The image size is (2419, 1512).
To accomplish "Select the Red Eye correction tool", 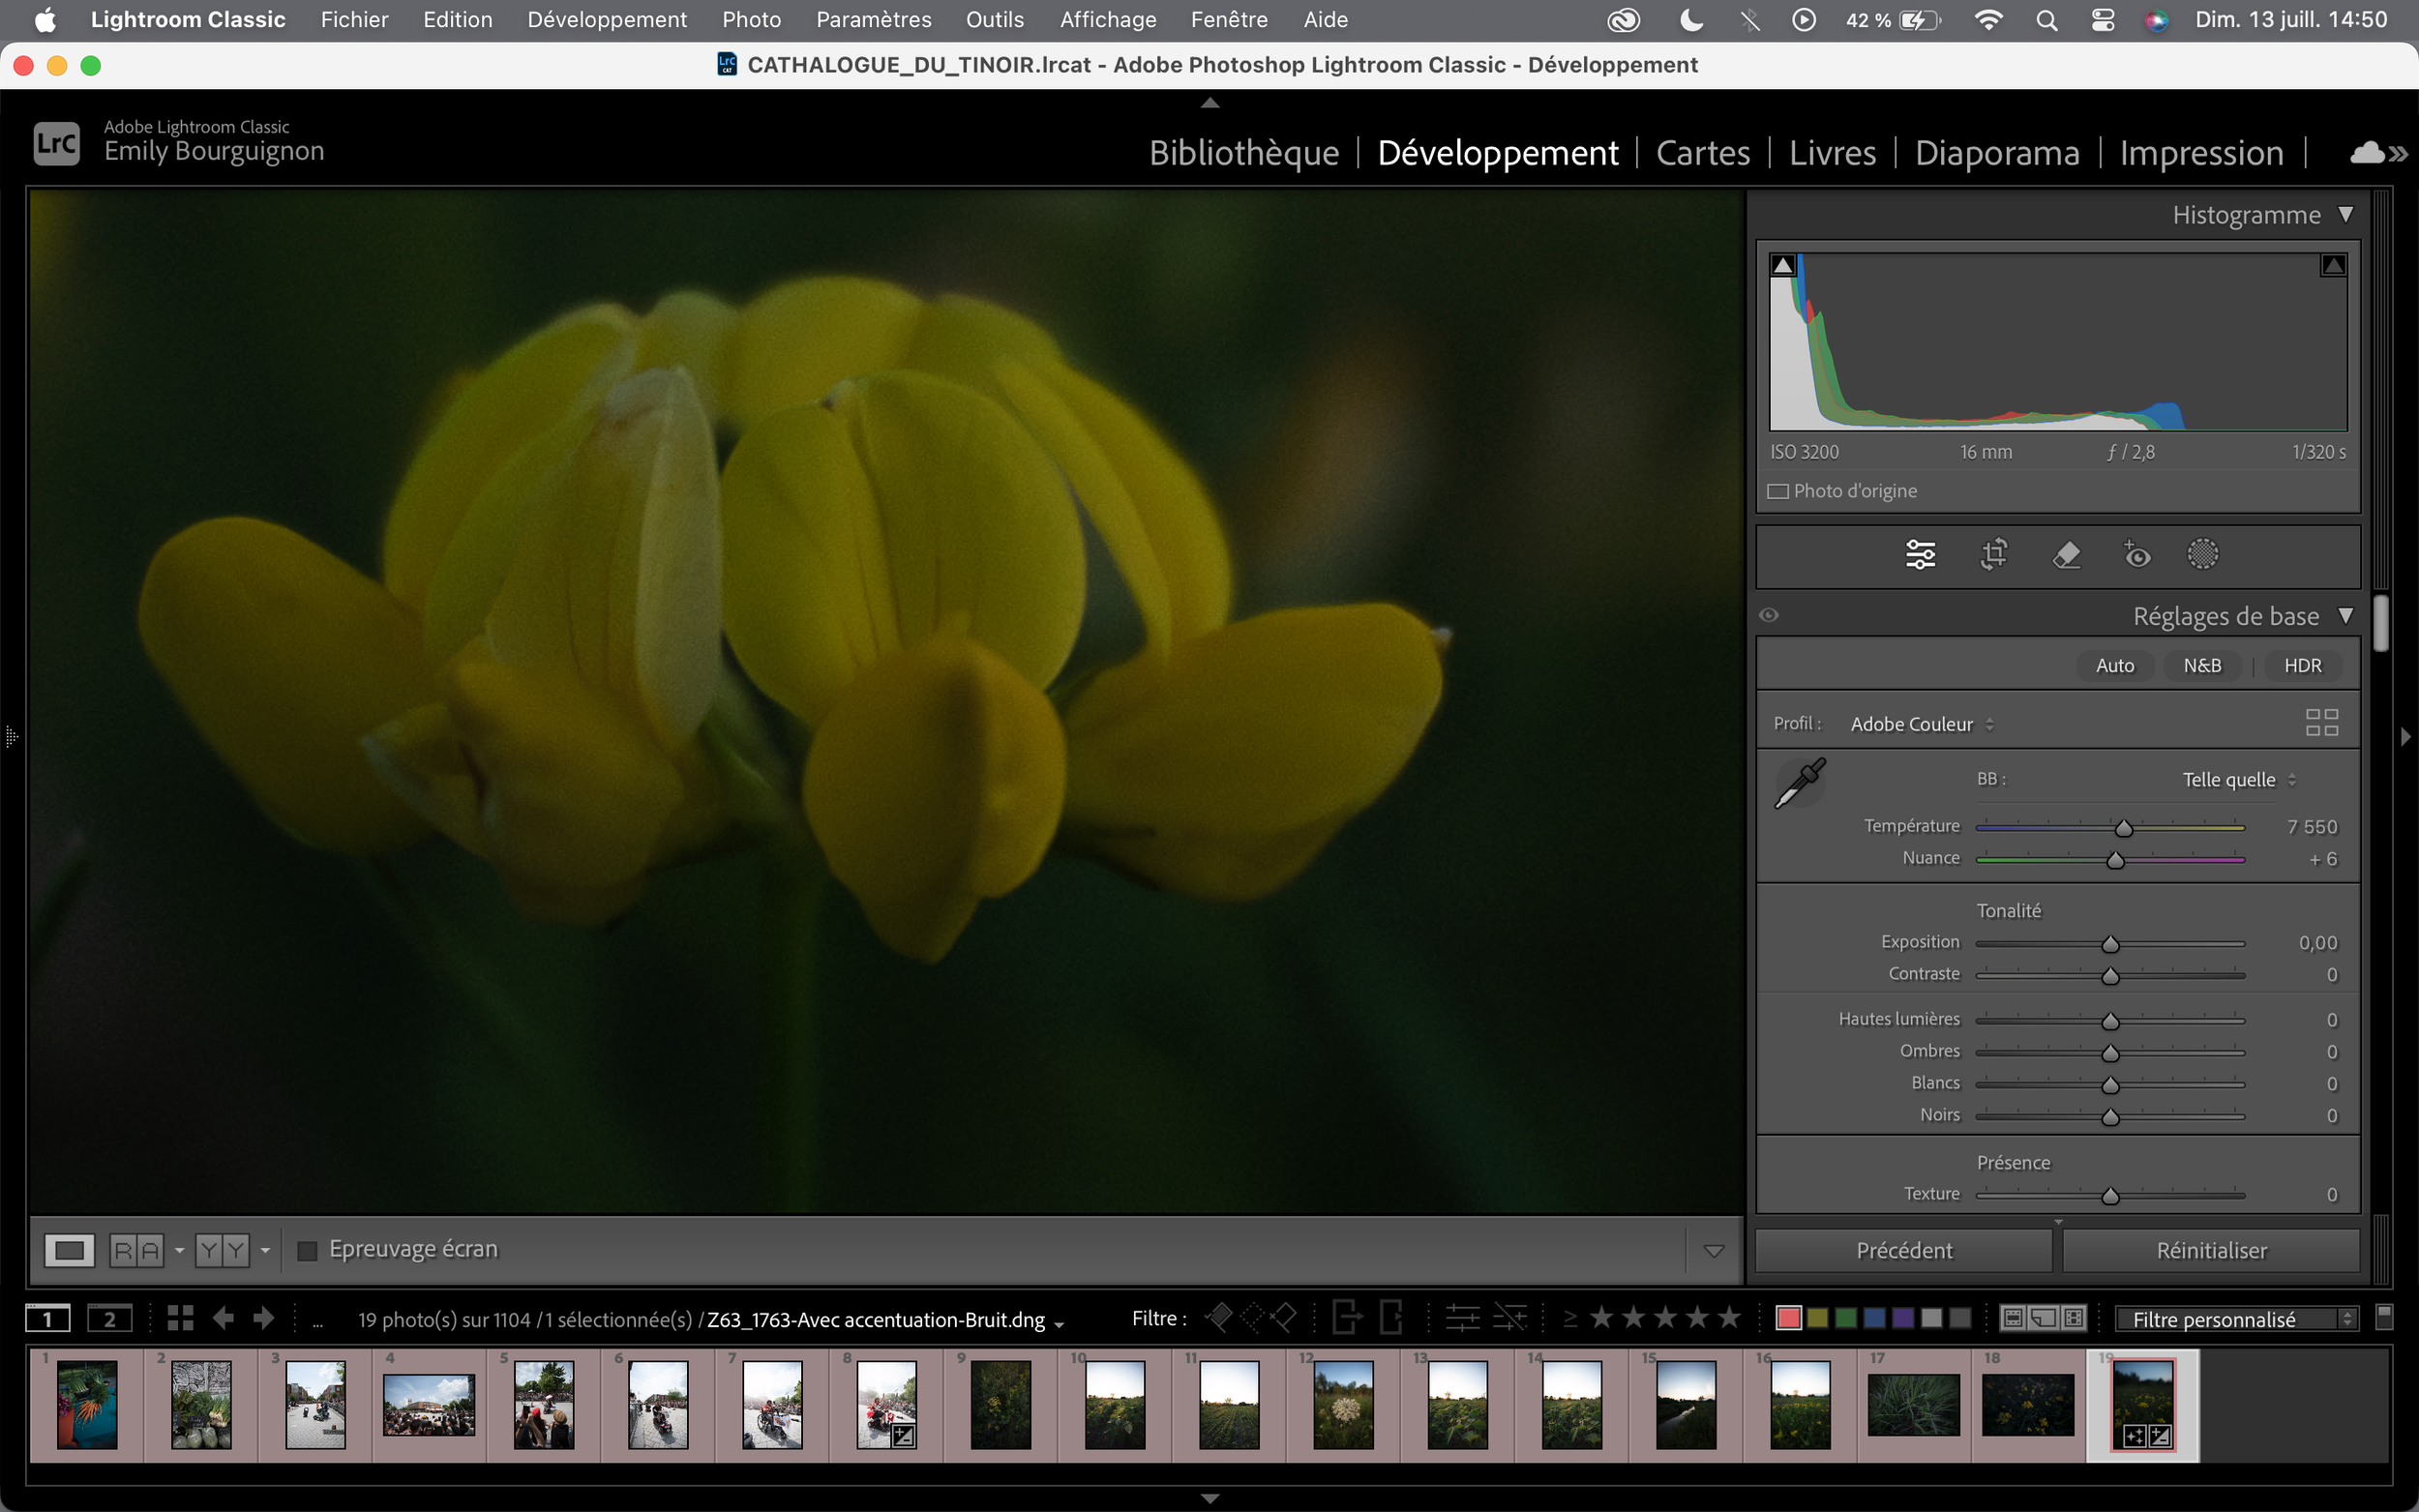I will [x=2136, y=554].
